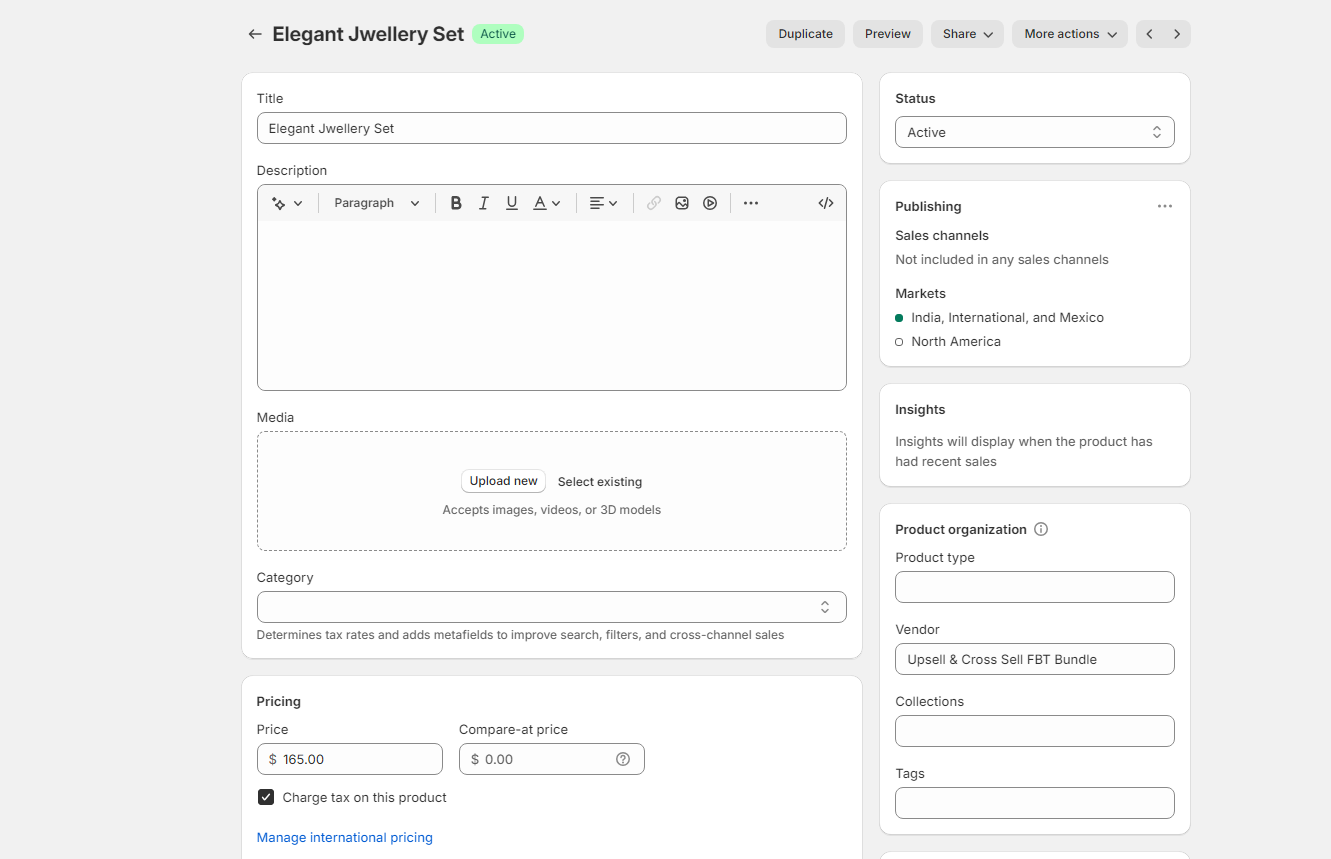Open Paragraph style dropdown
The image size is (1331, 859).
tap(377, 203)
